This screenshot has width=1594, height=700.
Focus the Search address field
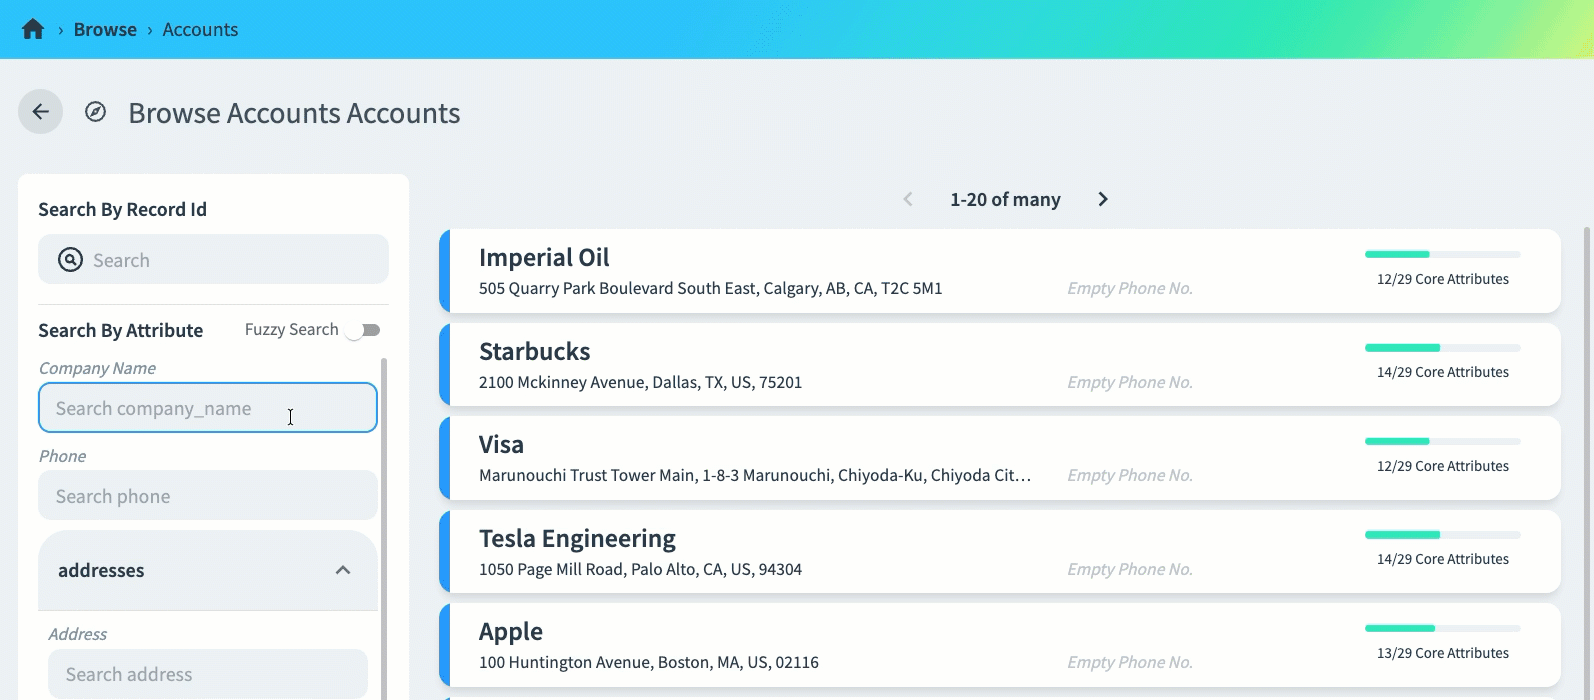pyautogui.click(x=208, y=674)
